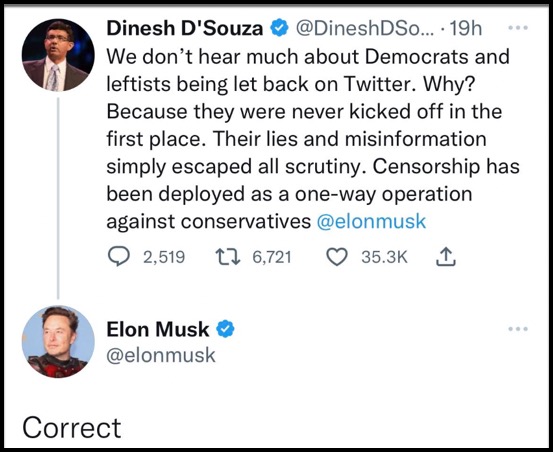The width and height of the screenshot is (553, 452).
Task: Retweet Dinesh D'Souza's tweet
Action: [228, 257]
